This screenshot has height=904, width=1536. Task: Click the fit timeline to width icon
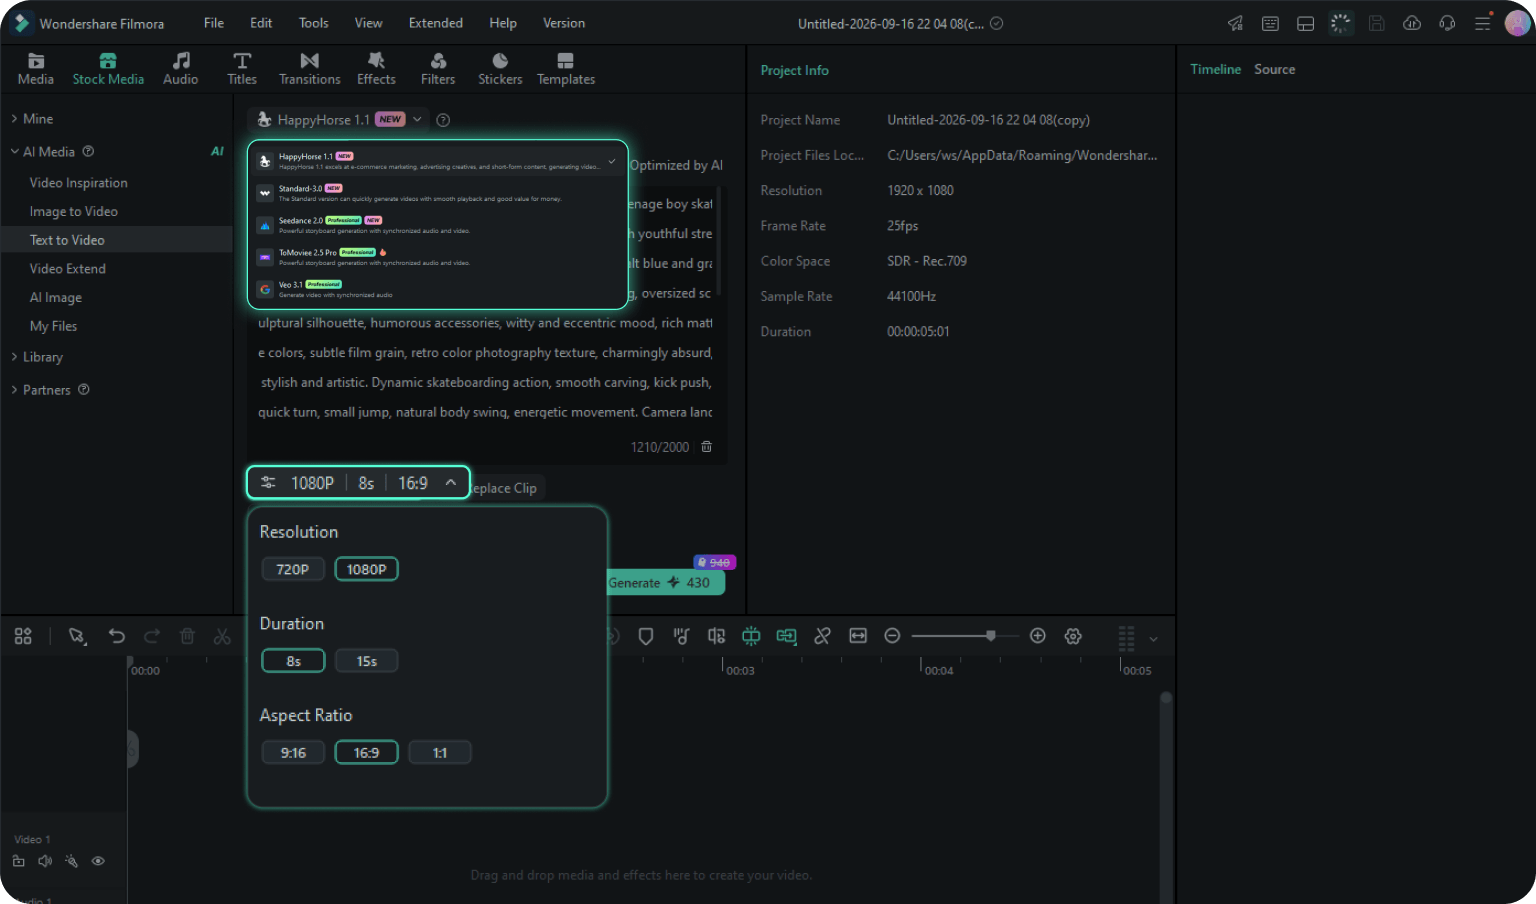[x=858, y=636]
